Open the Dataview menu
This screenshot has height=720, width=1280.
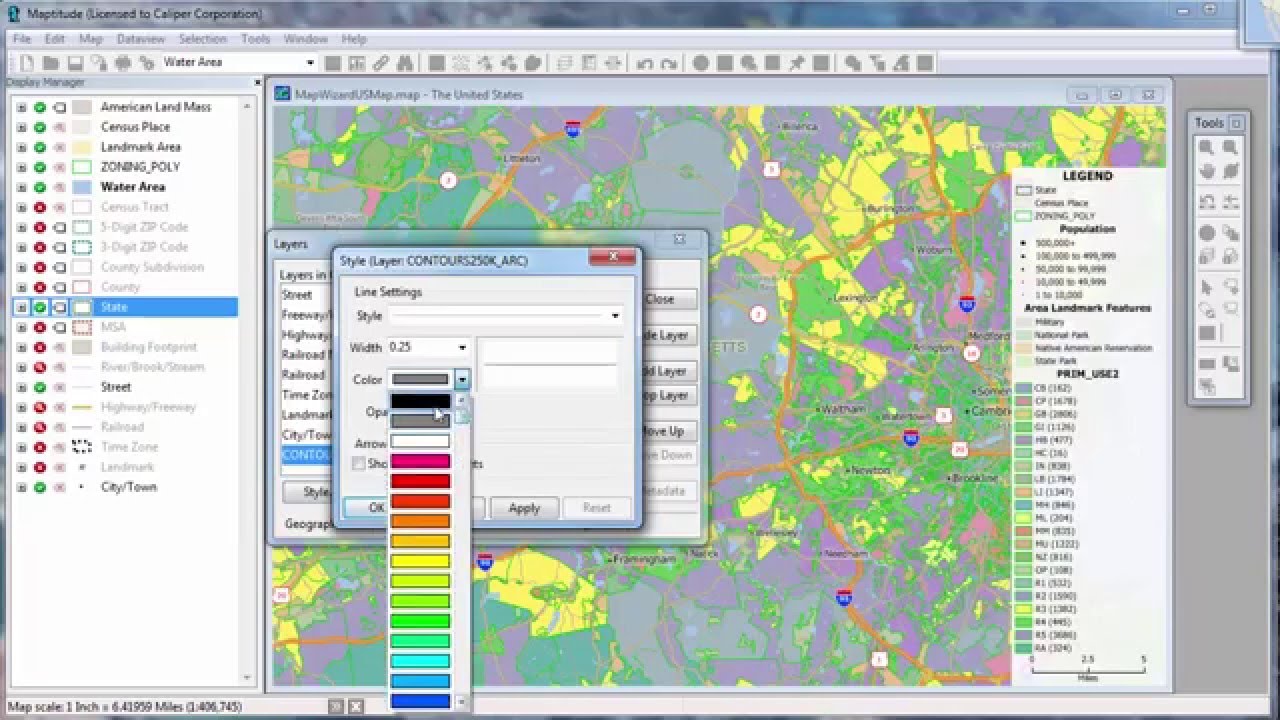pyautogui.click(x=141, y=39)
